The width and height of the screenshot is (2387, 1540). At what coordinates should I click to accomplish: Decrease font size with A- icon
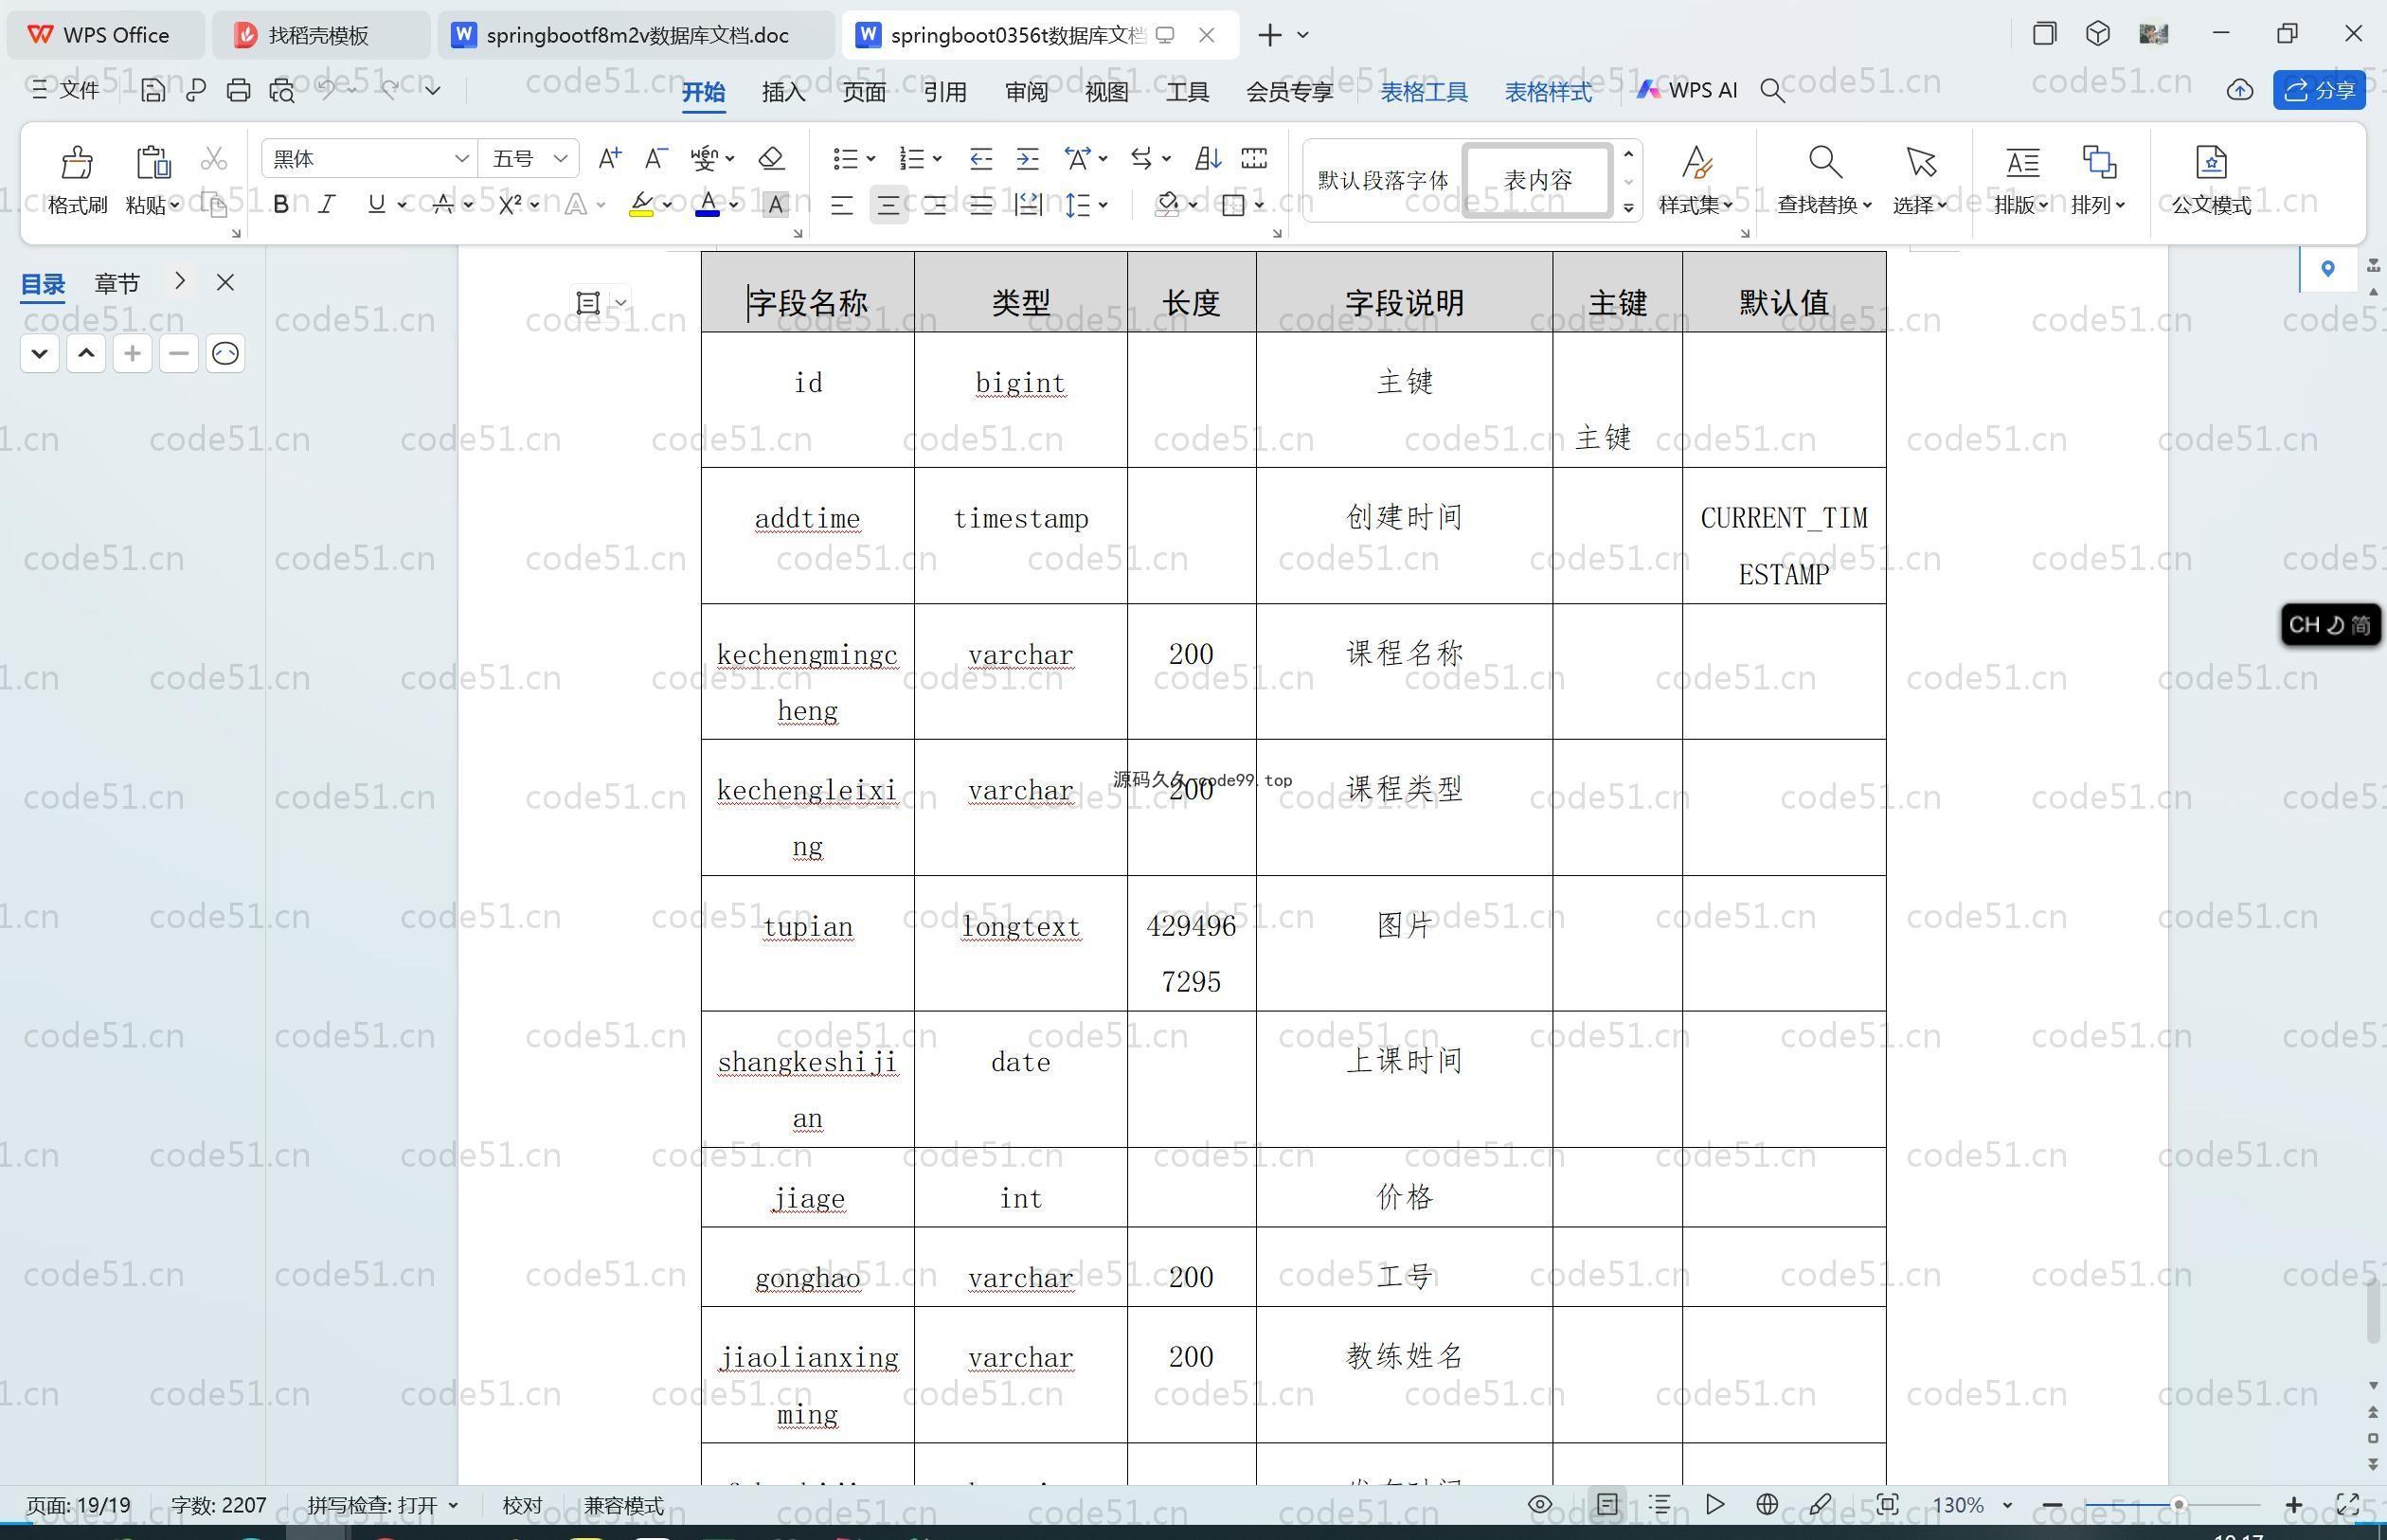point(655,158)
